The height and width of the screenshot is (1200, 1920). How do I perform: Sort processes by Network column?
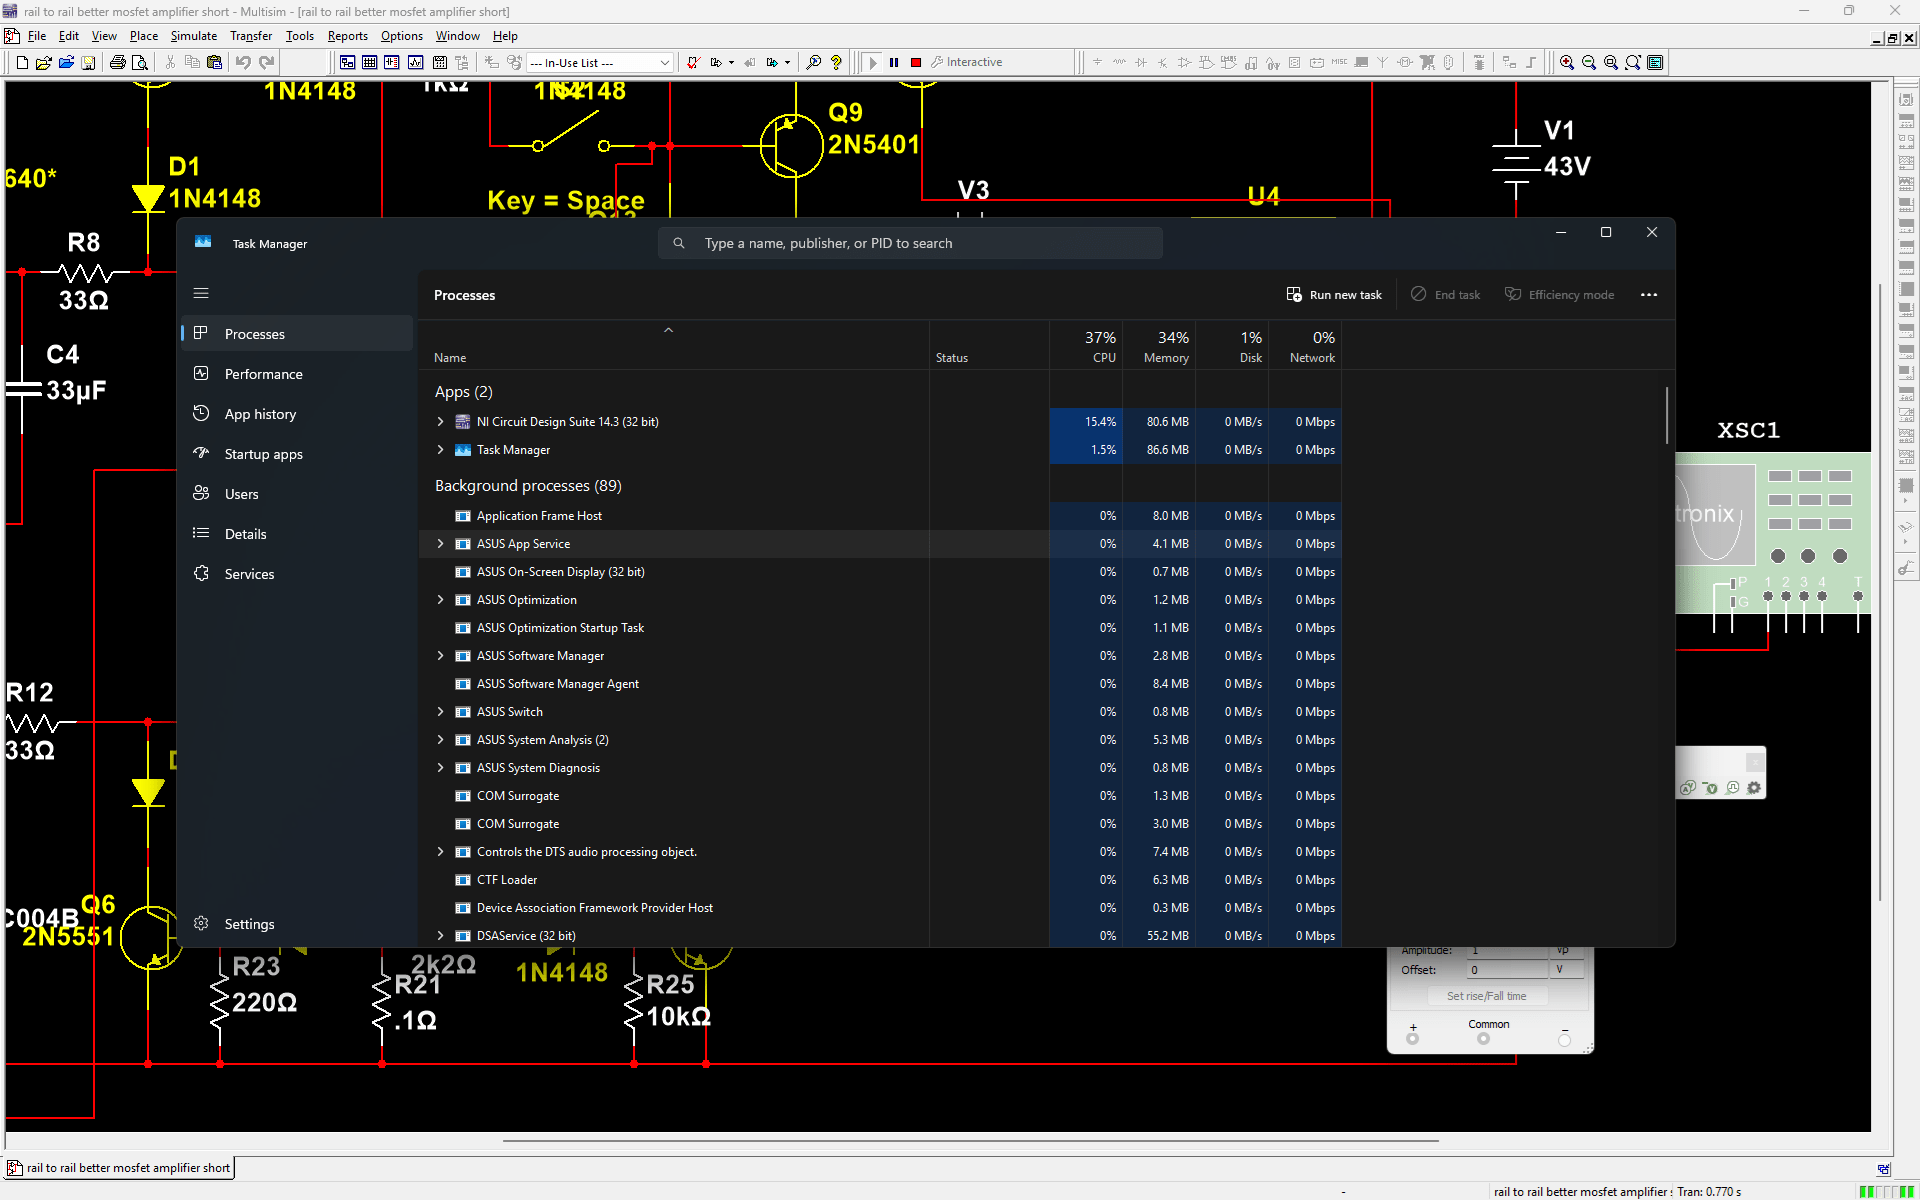(1305, 347)
